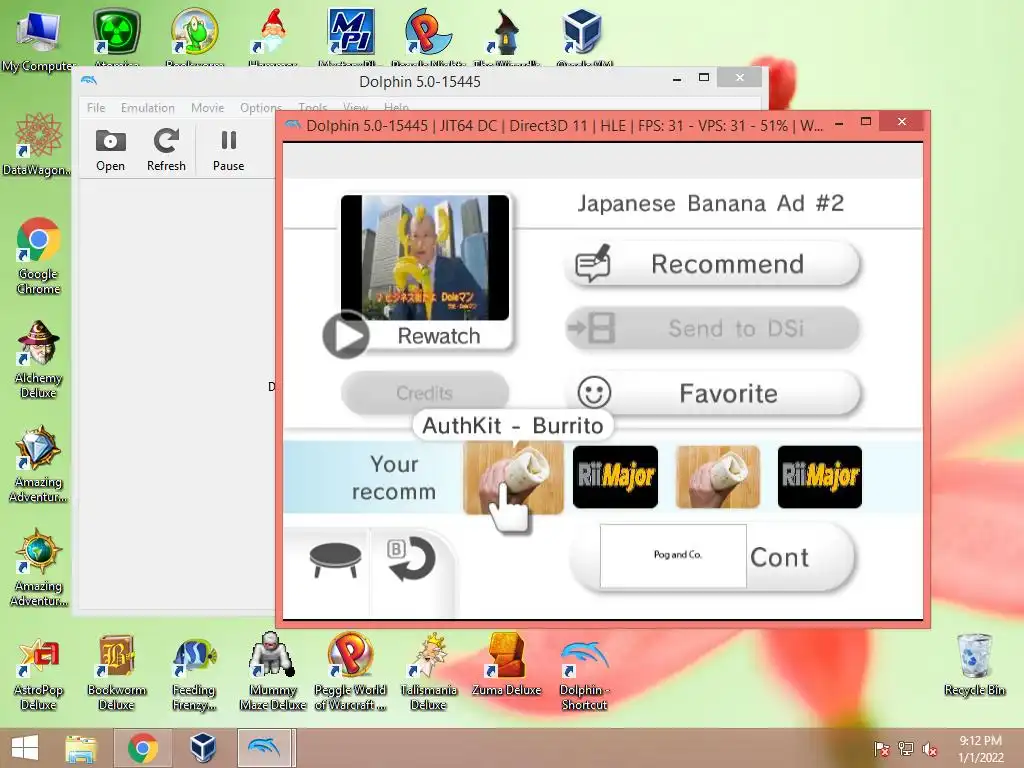This screenshot has height=768, width=1024.
Task: Open the Action Center flag icon
Action: tap(881, 749)
